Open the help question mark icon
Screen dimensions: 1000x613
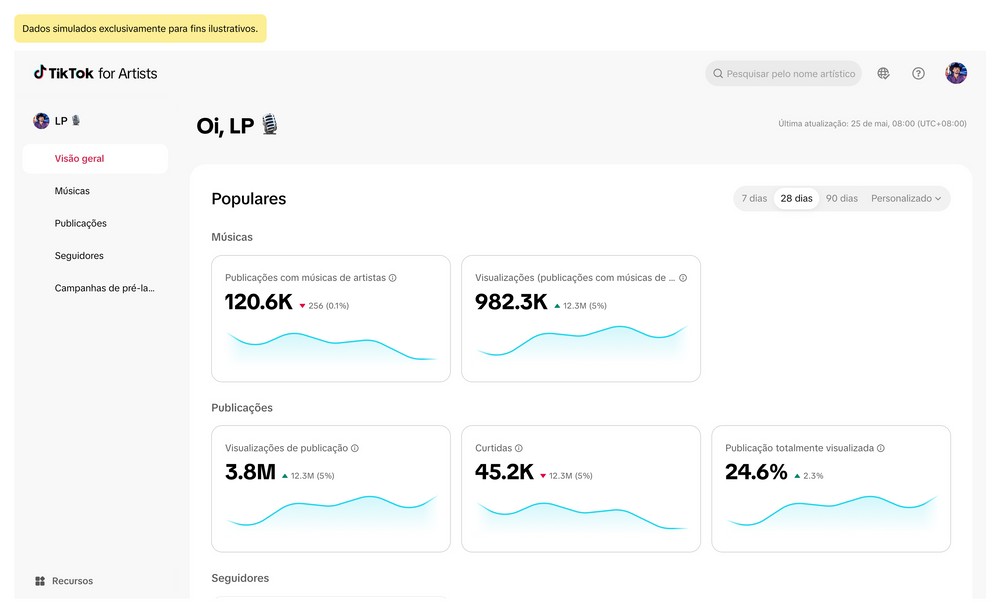click(x=918, y=73)
